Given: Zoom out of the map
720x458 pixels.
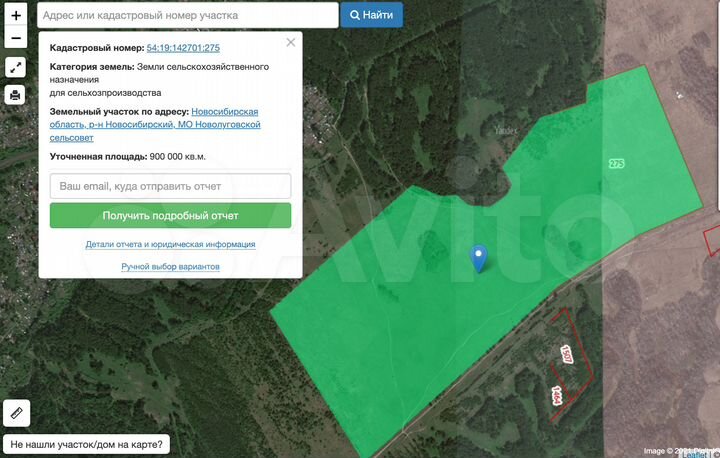Looking at the screenshot, I should pyautogui.click(x=16, y=39).
